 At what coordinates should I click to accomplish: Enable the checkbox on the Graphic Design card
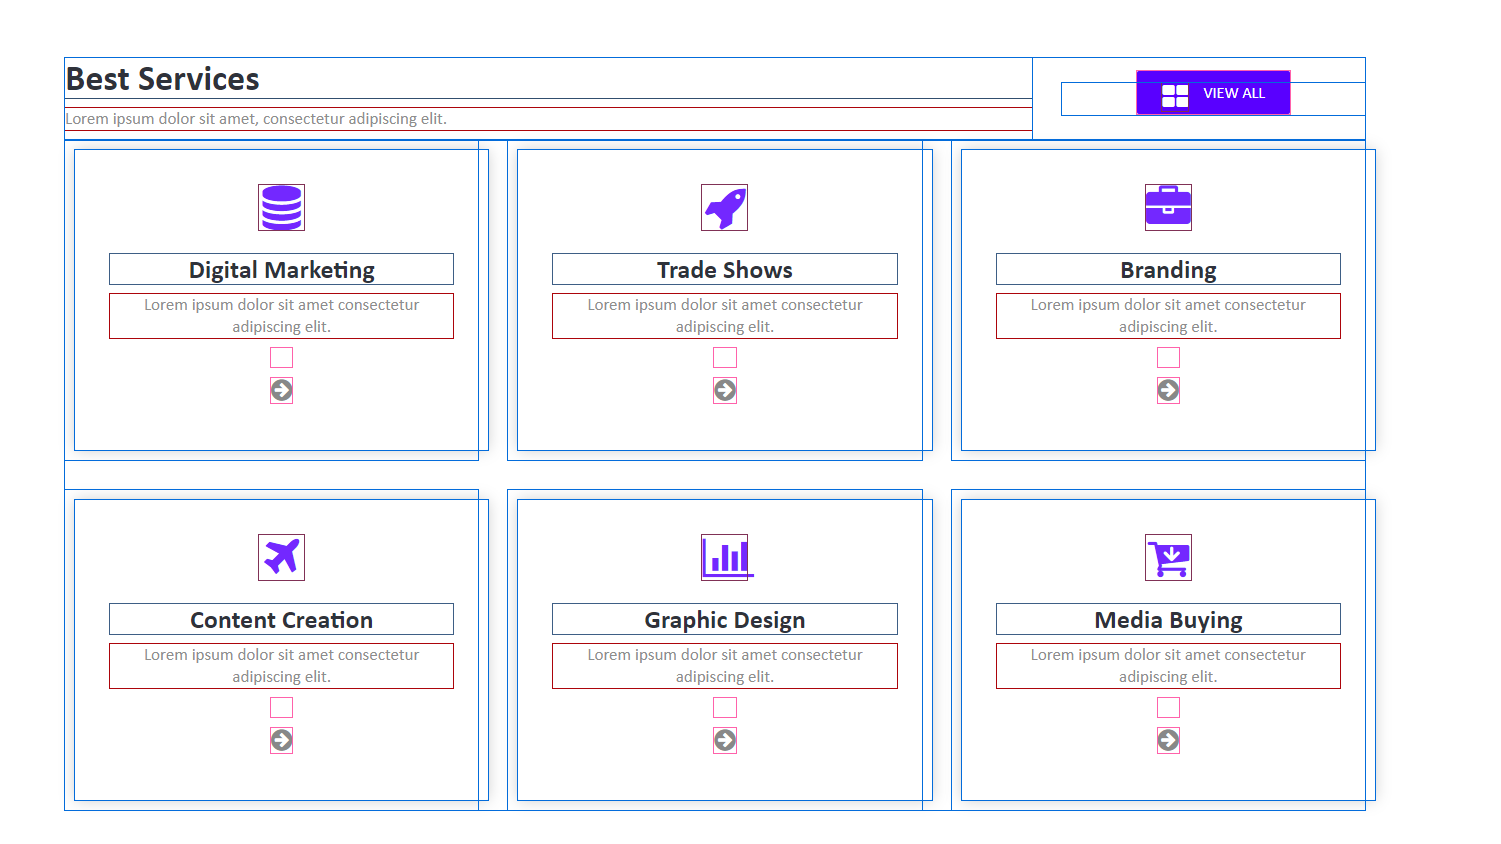(x=725, y=707)
